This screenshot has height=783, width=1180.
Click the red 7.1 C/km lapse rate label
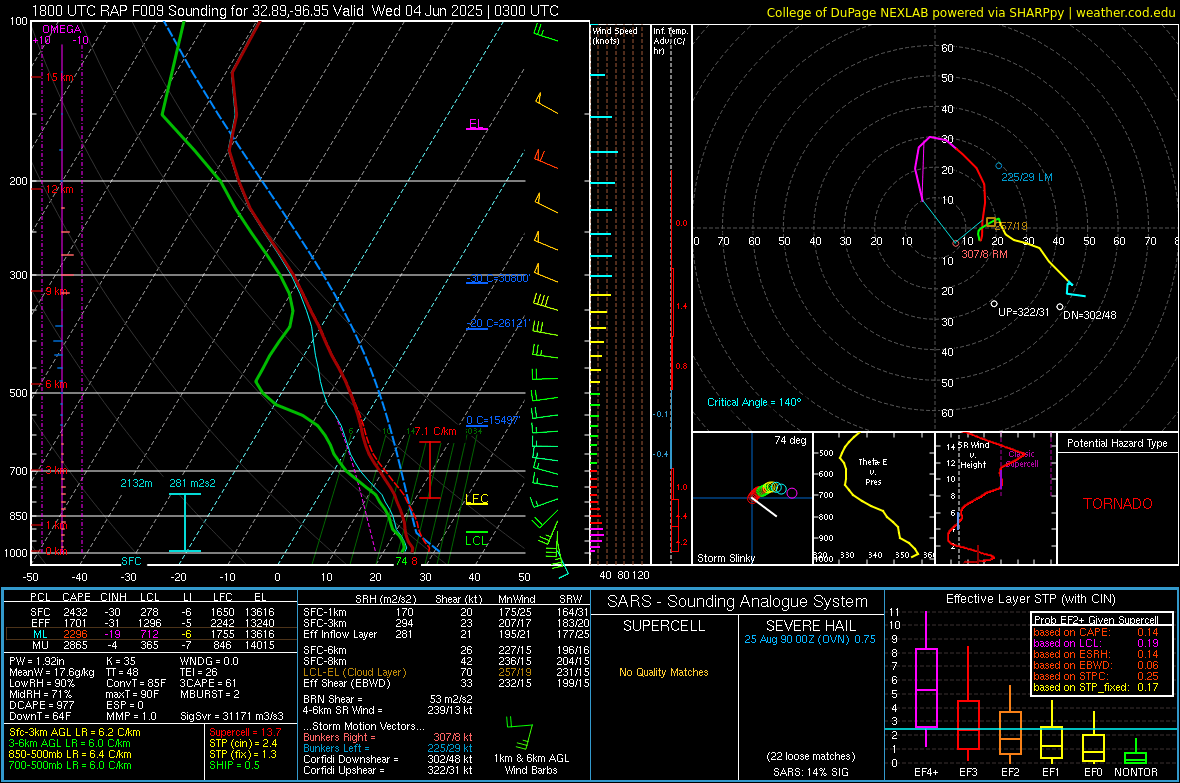[x=434, y=431]
